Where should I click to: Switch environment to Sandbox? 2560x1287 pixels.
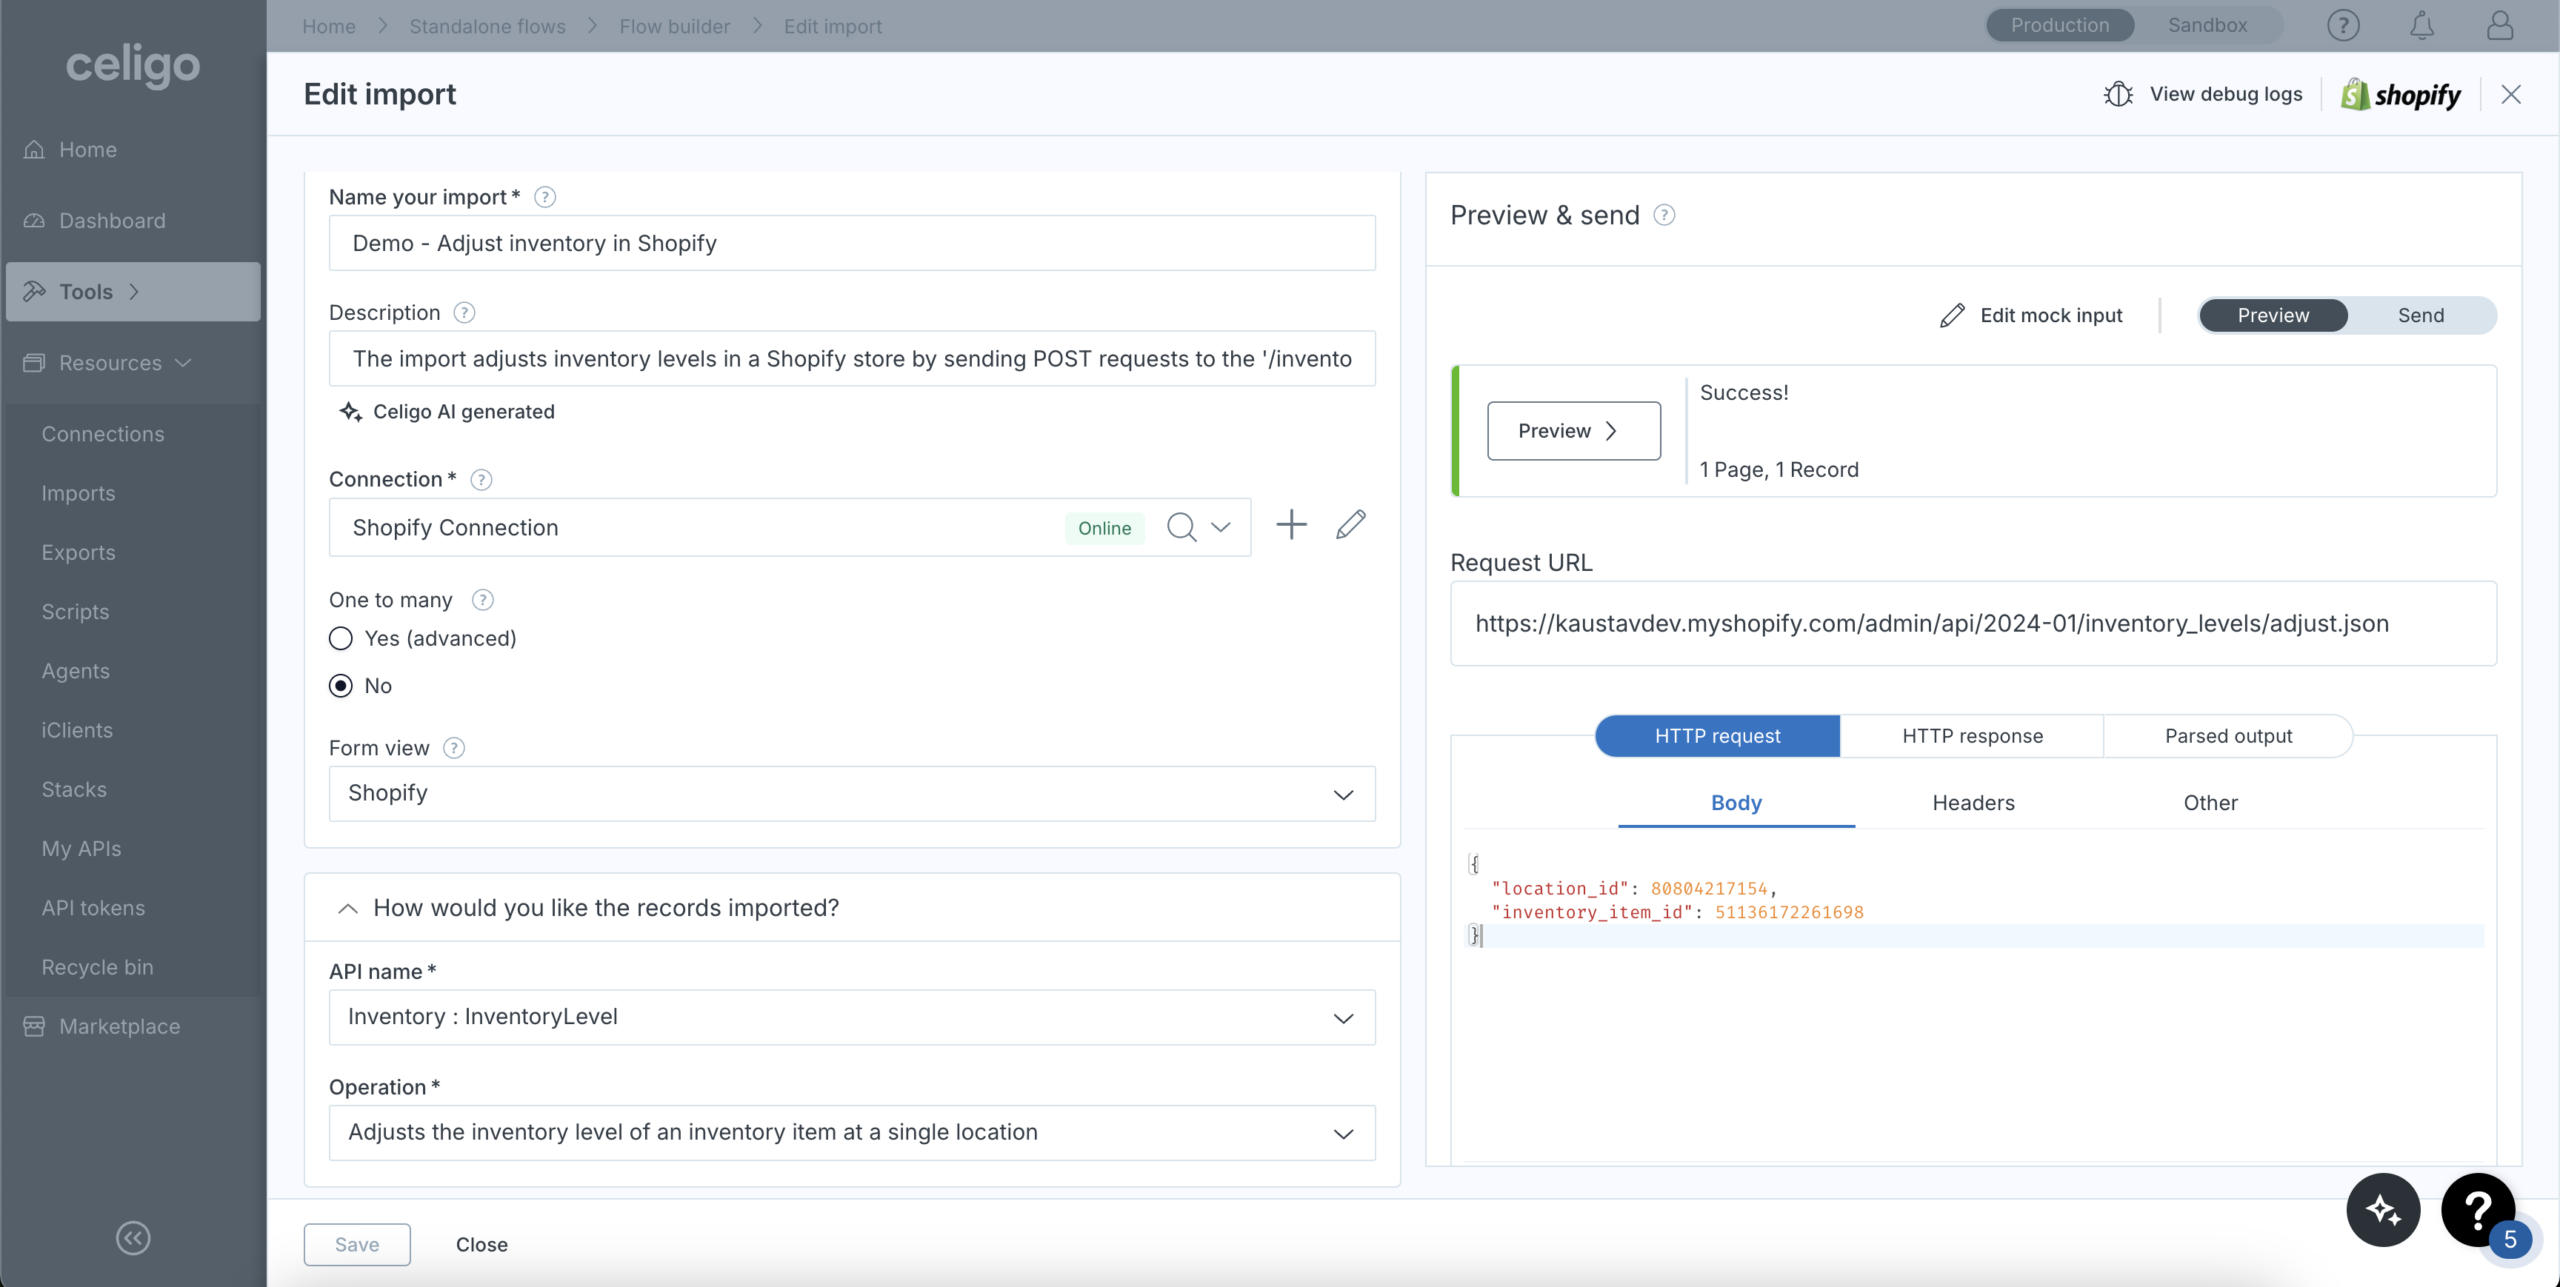pos(2207,26)
